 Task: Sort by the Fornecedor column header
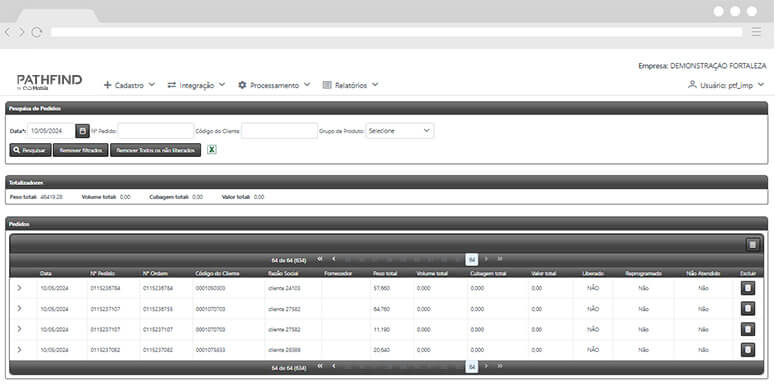(338, 273)
